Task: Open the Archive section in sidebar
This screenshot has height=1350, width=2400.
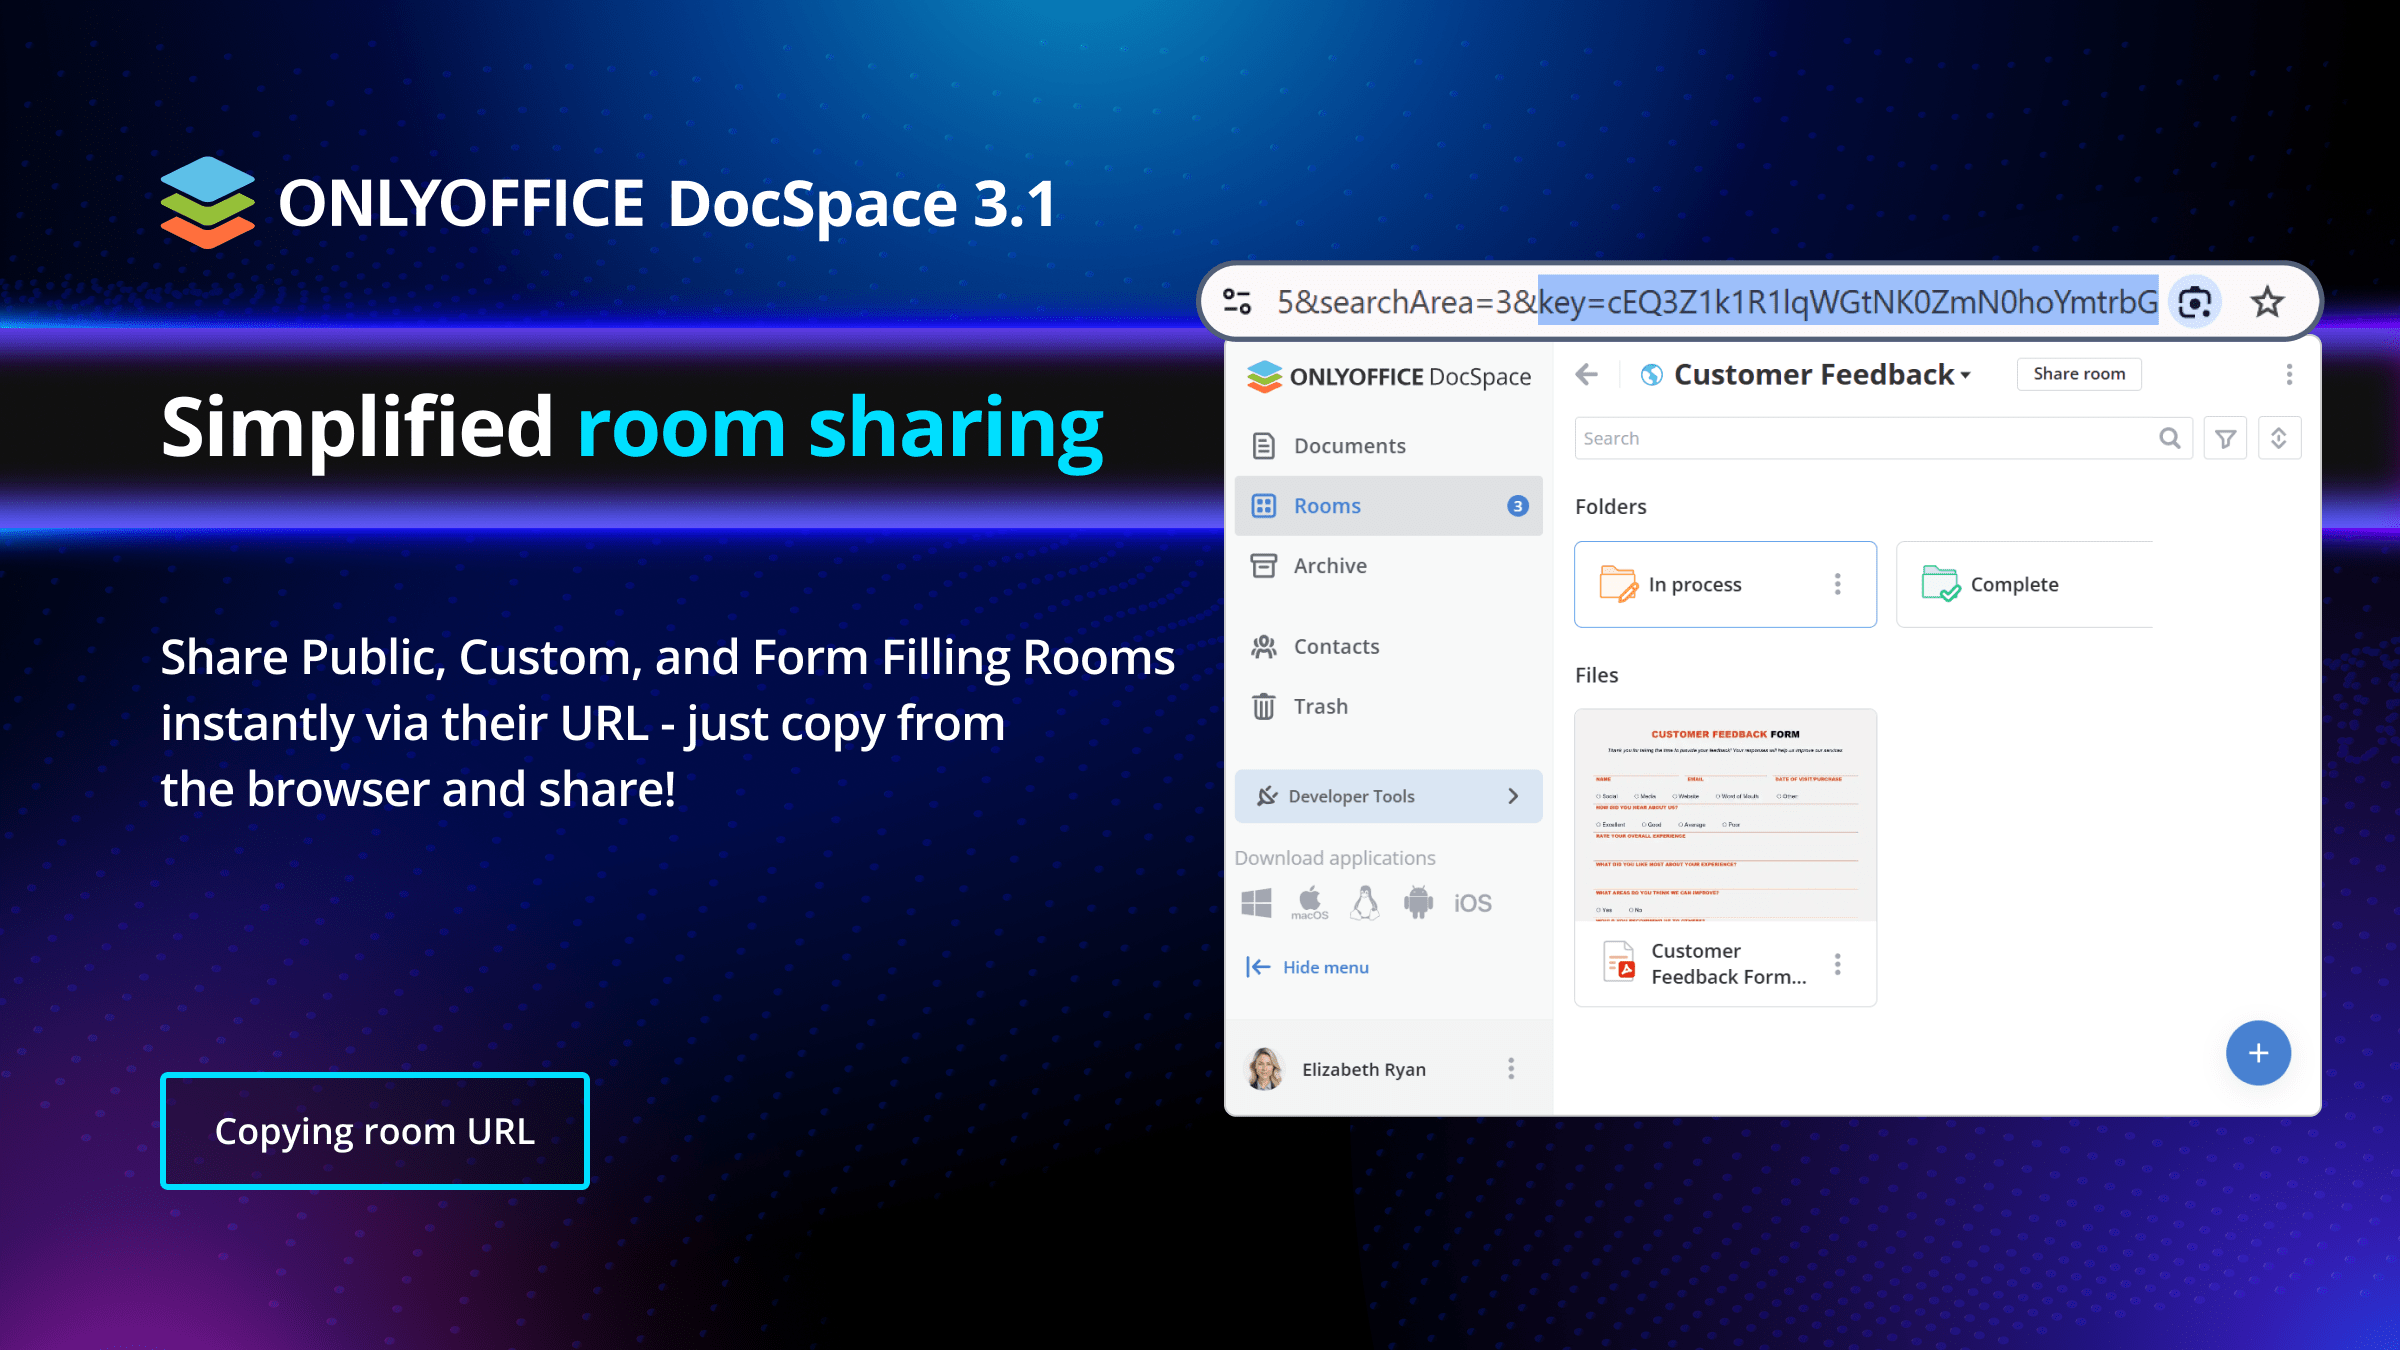Action: pos(1329,566)
